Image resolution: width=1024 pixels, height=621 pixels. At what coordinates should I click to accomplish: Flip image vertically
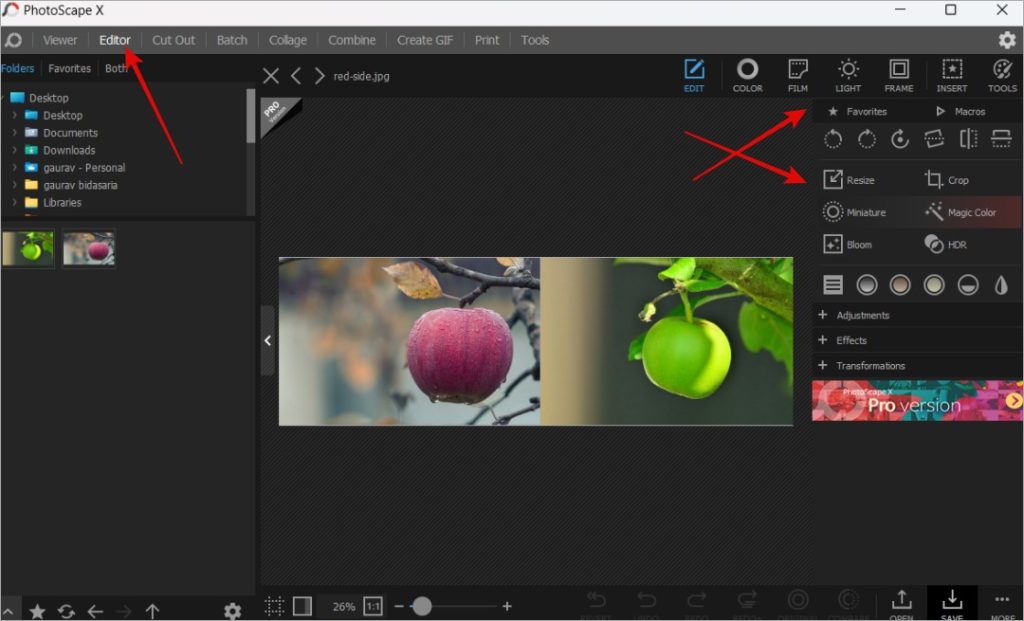click(x=1001, y=138)
